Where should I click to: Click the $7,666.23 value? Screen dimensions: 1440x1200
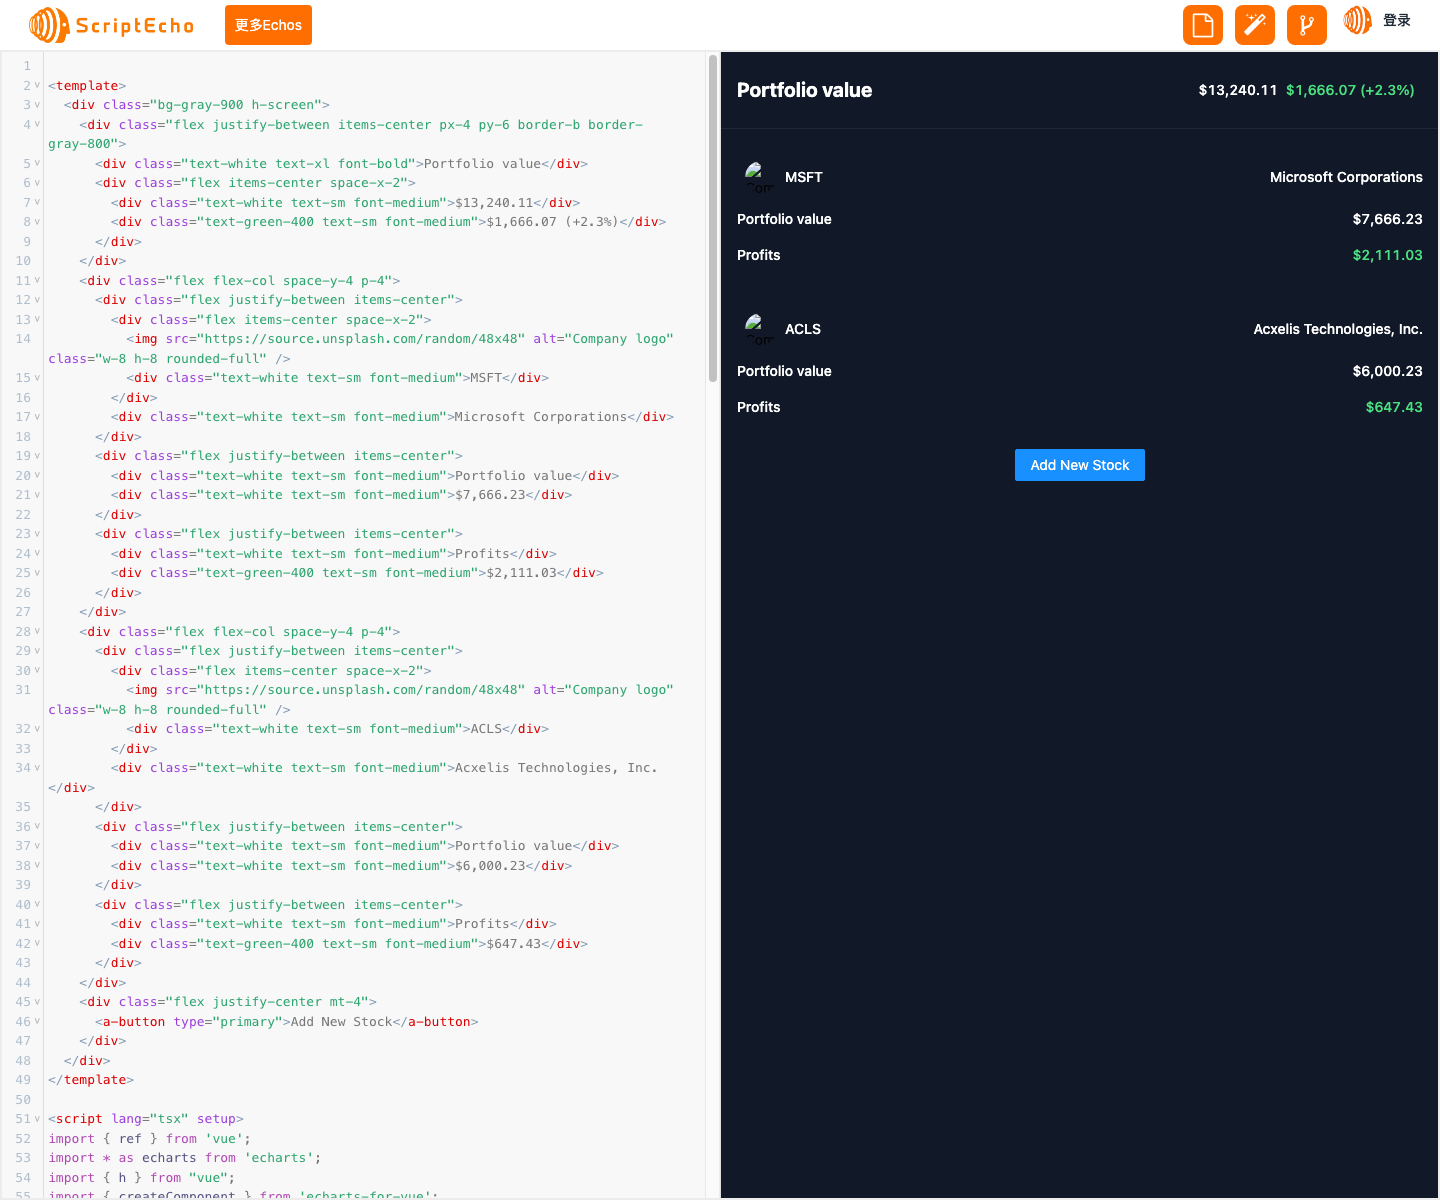point(1388,219)
